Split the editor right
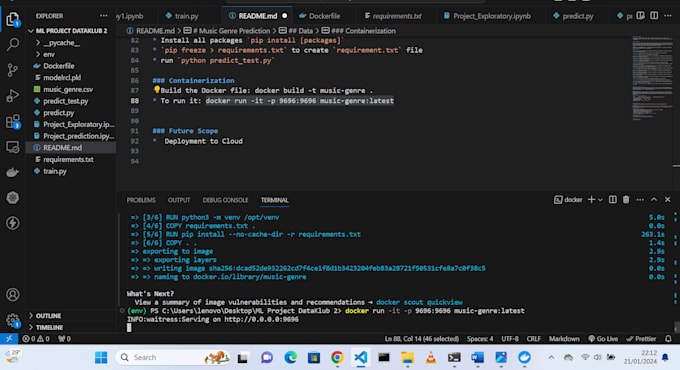The width and height of the screenshot is (680, 370). coord(654,16)
